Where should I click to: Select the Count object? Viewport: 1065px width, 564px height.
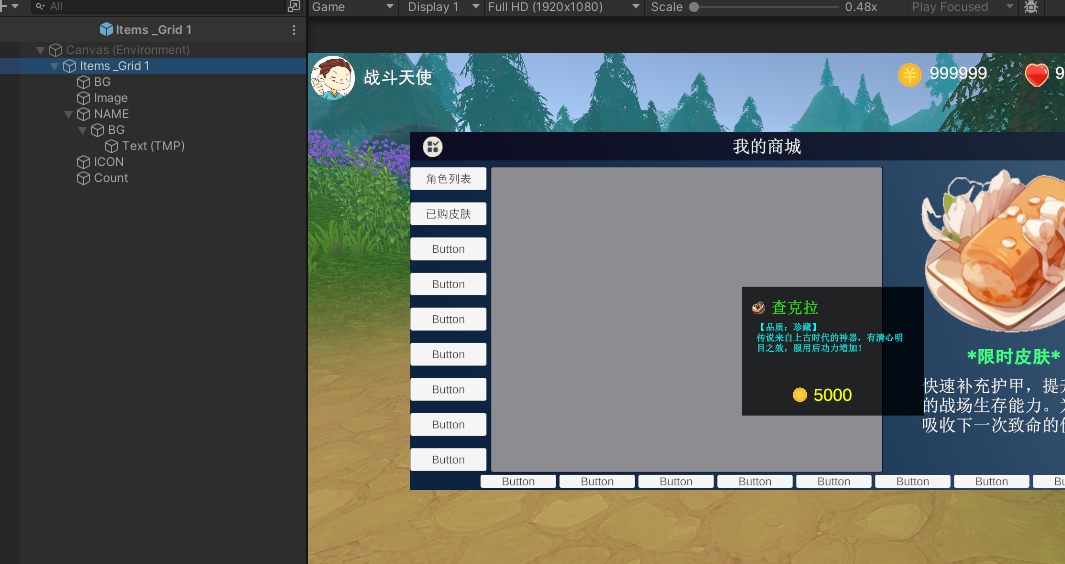[111, 177]
